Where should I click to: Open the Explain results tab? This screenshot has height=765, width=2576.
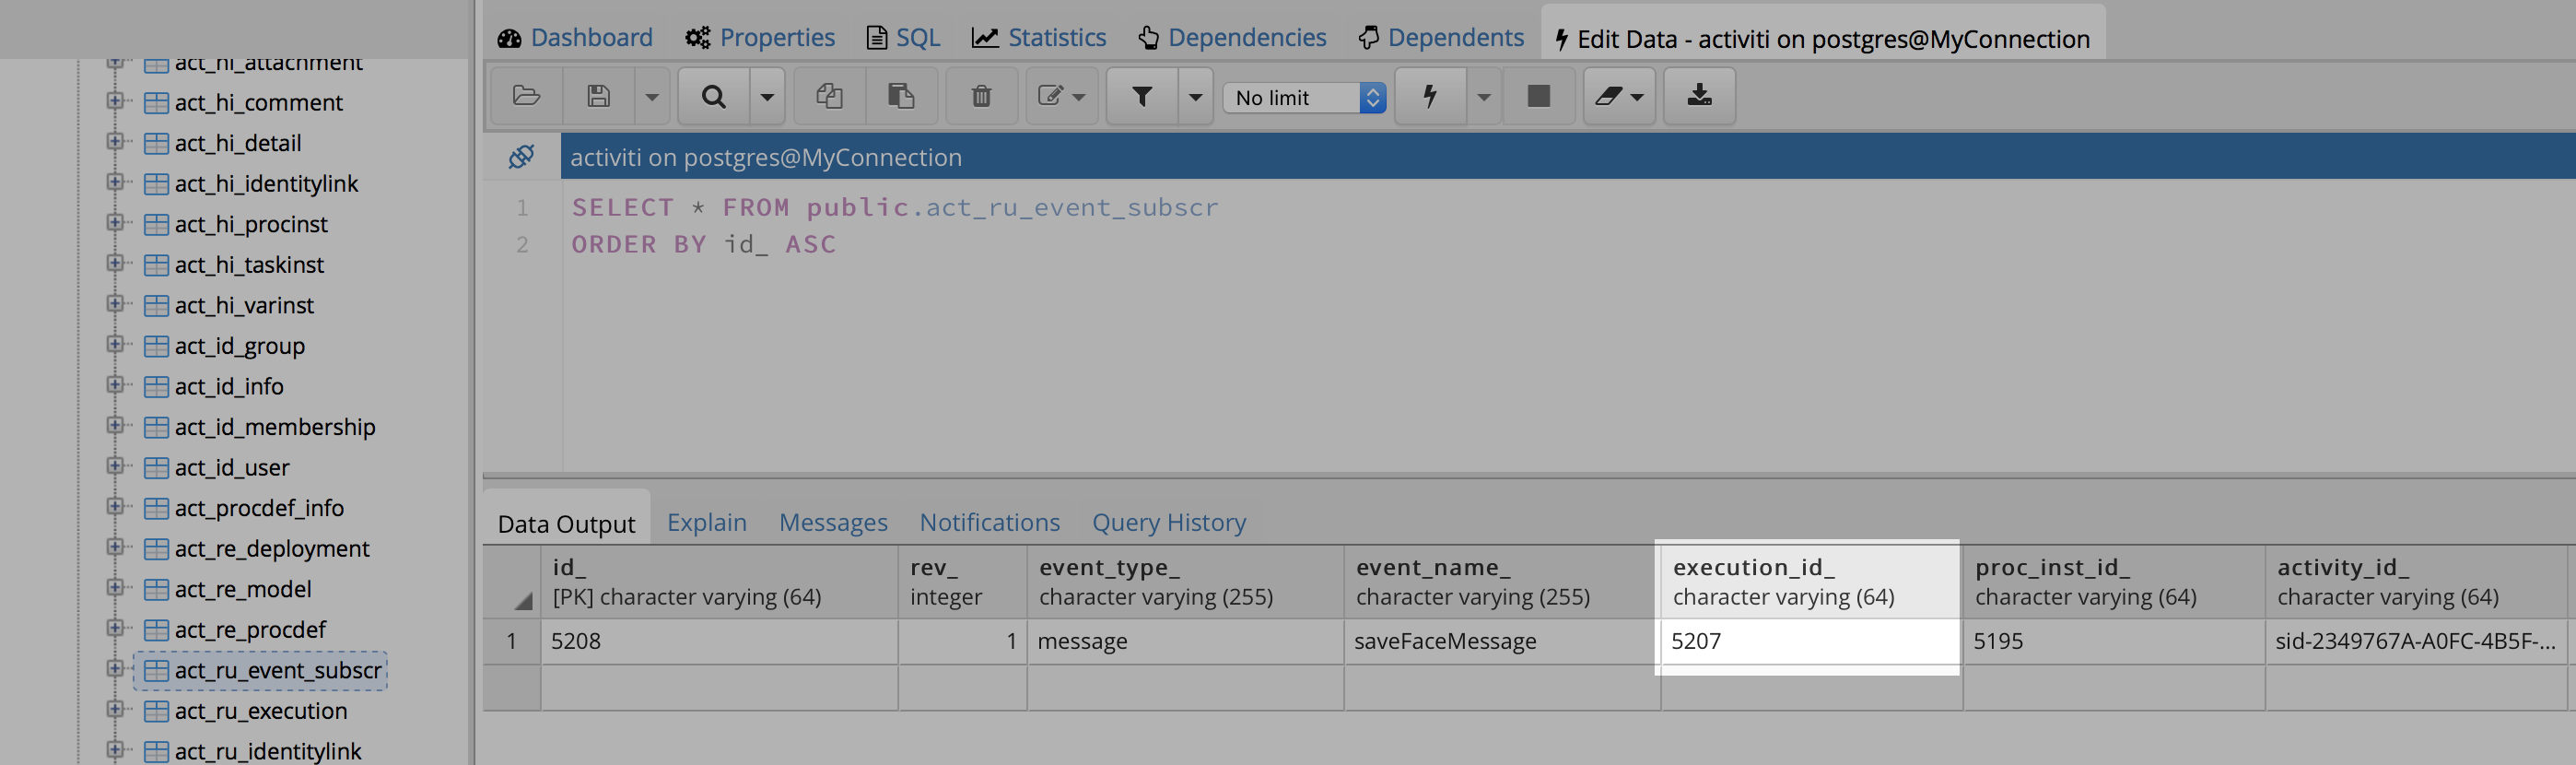click(x=706, y=522)
